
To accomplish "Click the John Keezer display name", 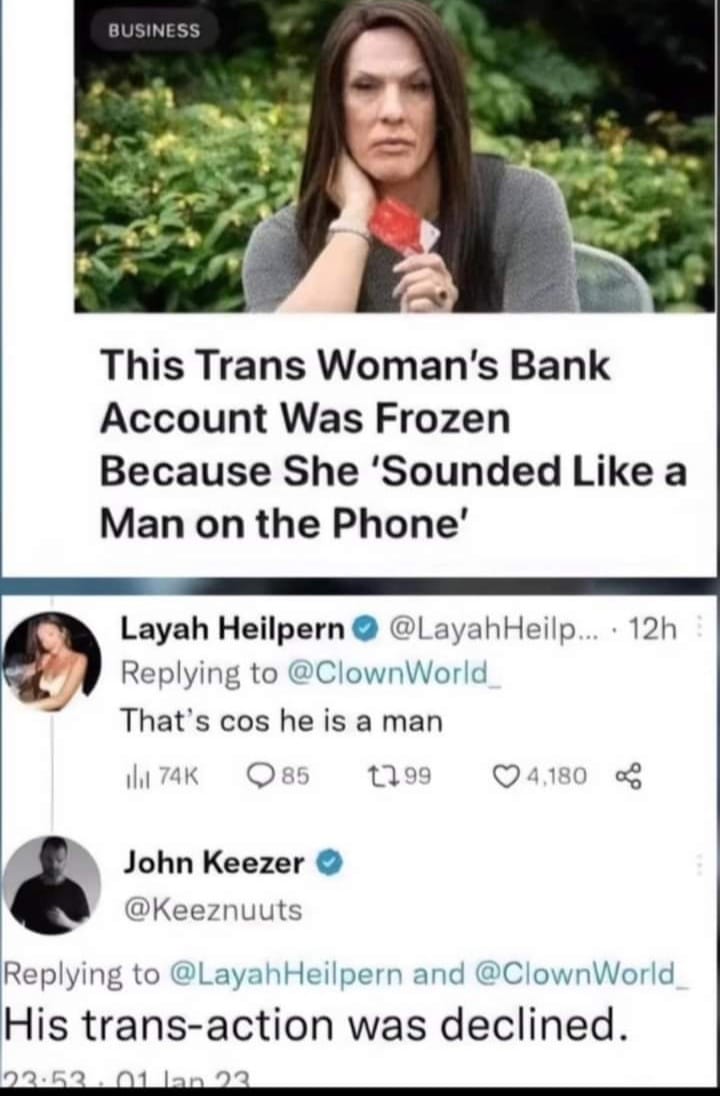I will pos(214,863).
